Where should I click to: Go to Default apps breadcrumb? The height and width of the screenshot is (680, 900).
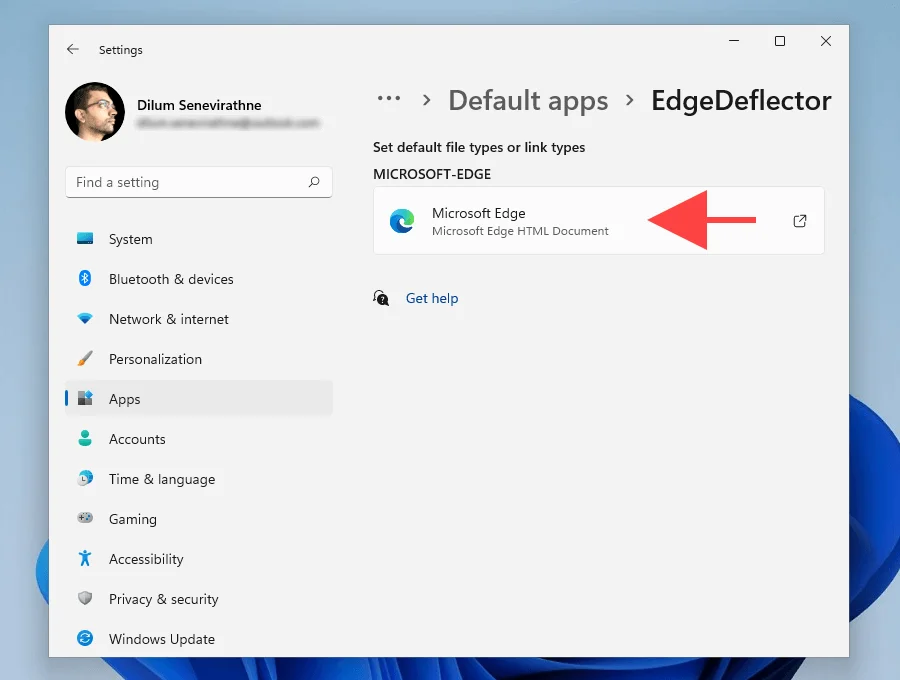[x=528, y=100]
